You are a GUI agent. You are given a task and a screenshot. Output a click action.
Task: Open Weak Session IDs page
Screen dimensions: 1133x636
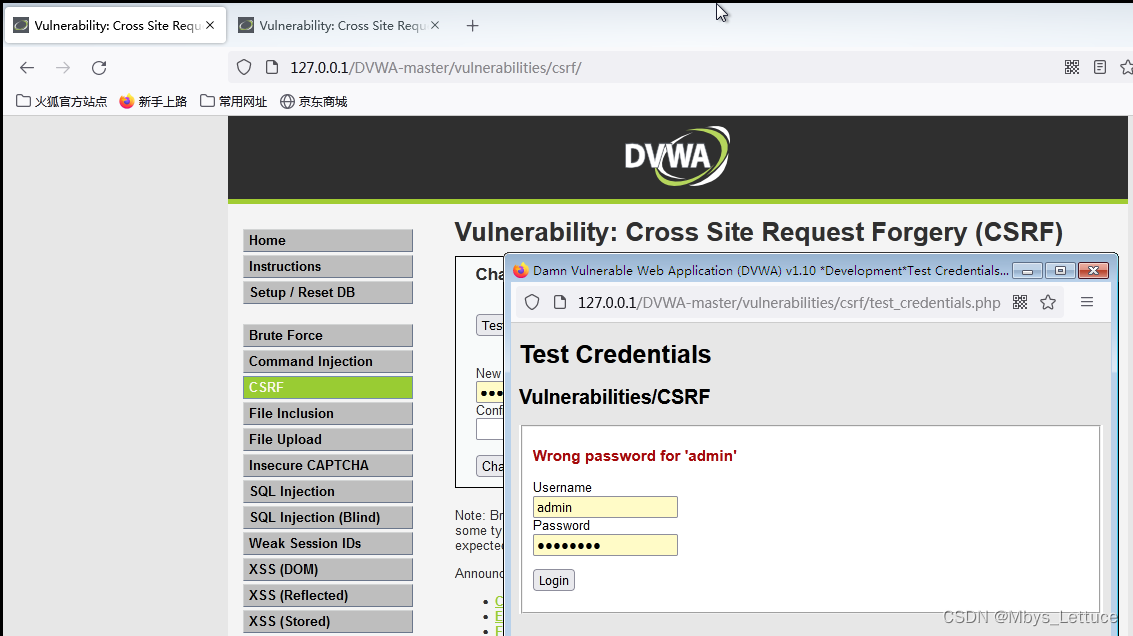pyautogui.click(x=328, y=543)
